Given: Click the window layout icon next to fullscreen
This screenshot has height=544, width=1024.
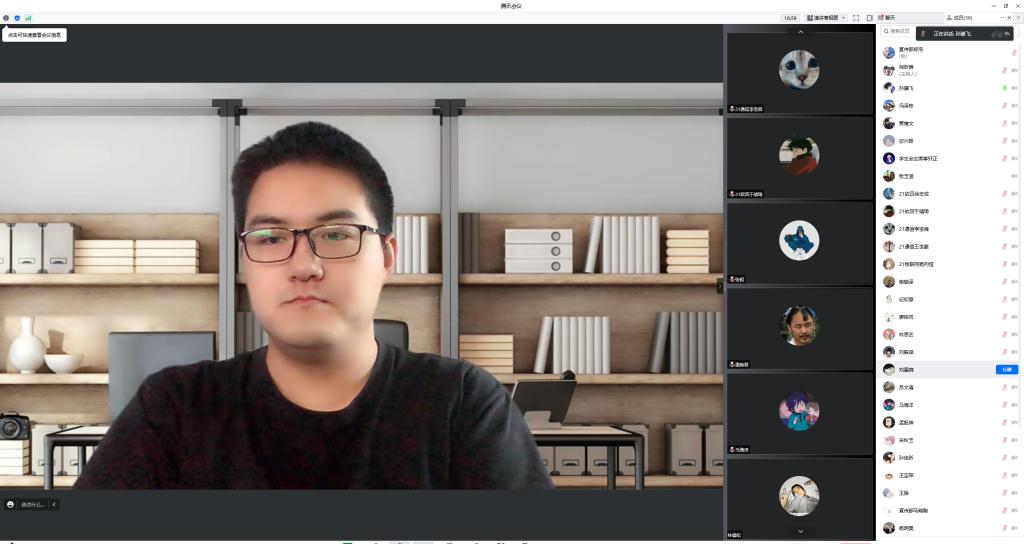Looking at the screenshot, I should pyautogui.click(x=869, y=18).
